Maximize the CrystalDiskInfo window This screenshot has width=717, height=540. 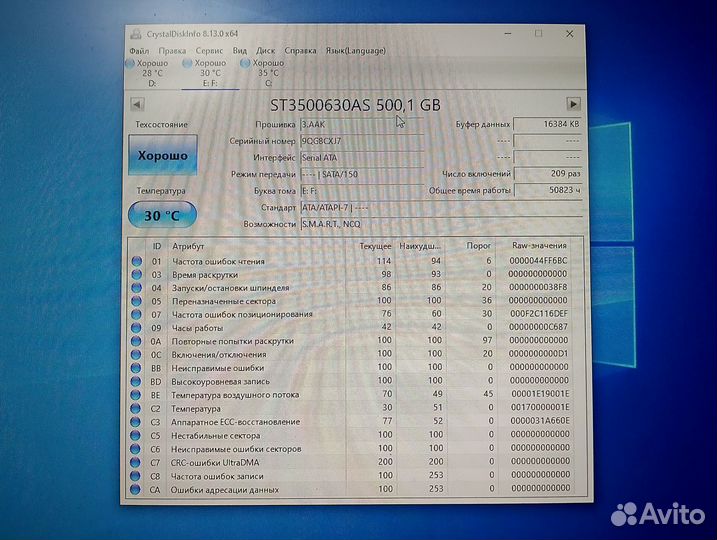tap(539, 34)
